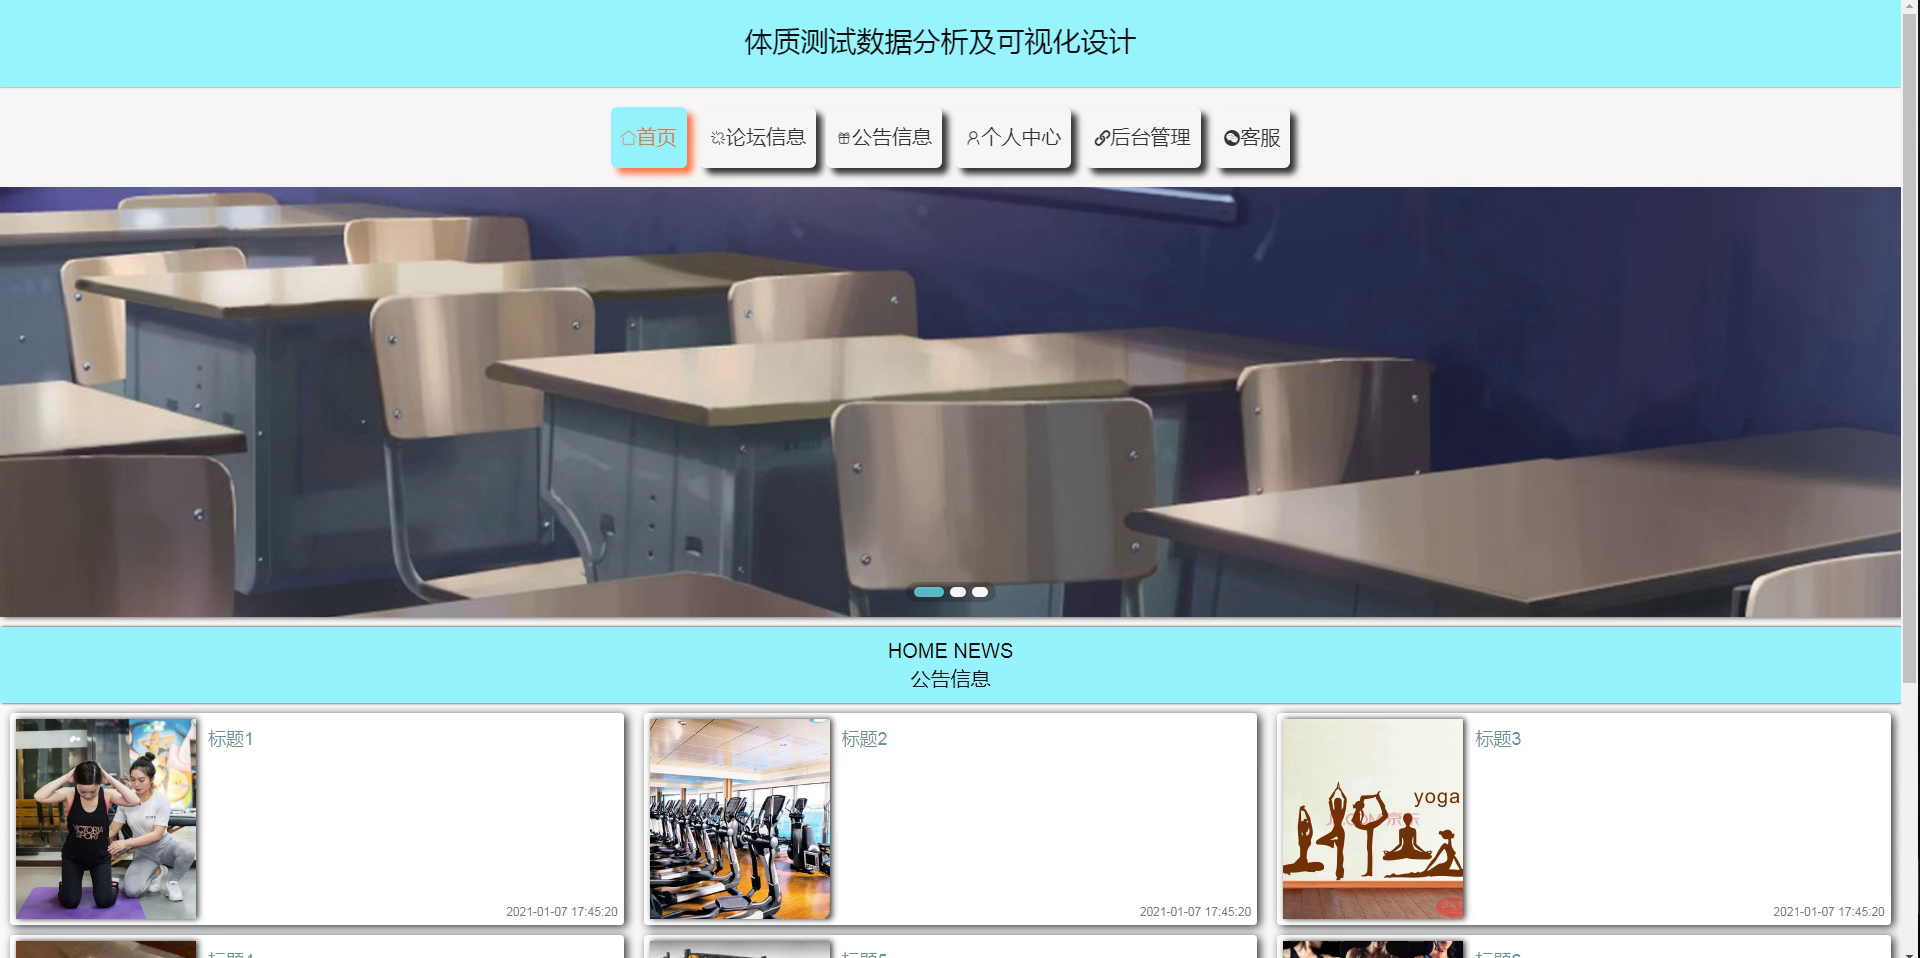This screenshot has height=958, width=1920.
Task: Open the 标题3 announcement link
Action: pos(1498,739)
